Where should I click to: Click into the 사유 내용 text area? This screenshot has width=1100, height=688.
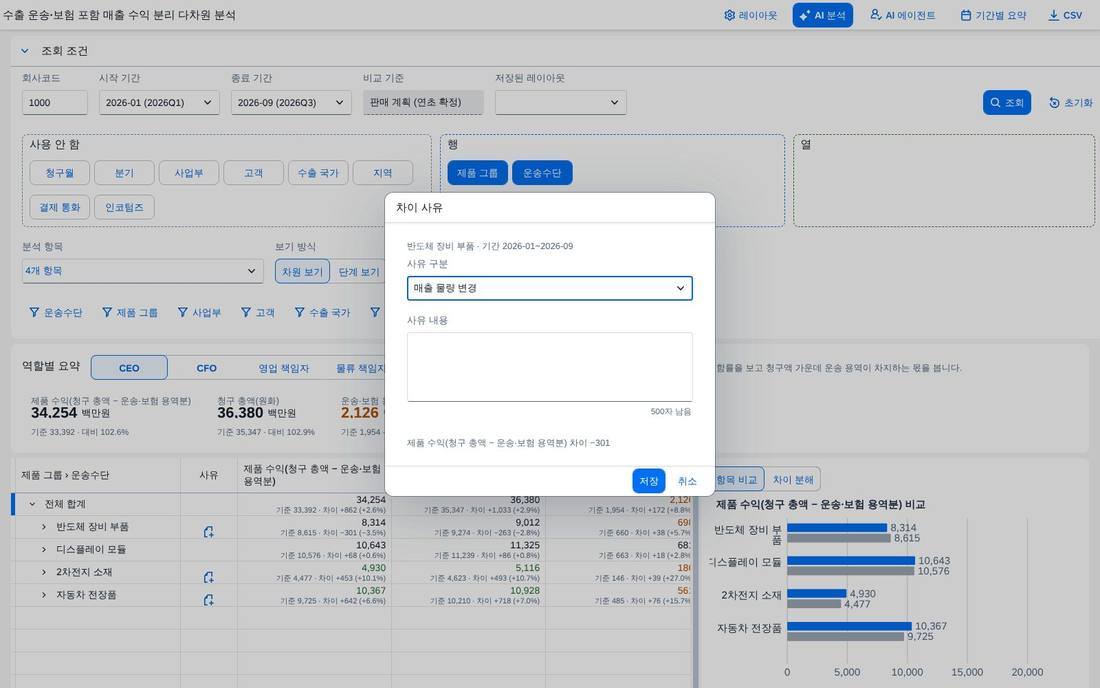coord(549,367)
